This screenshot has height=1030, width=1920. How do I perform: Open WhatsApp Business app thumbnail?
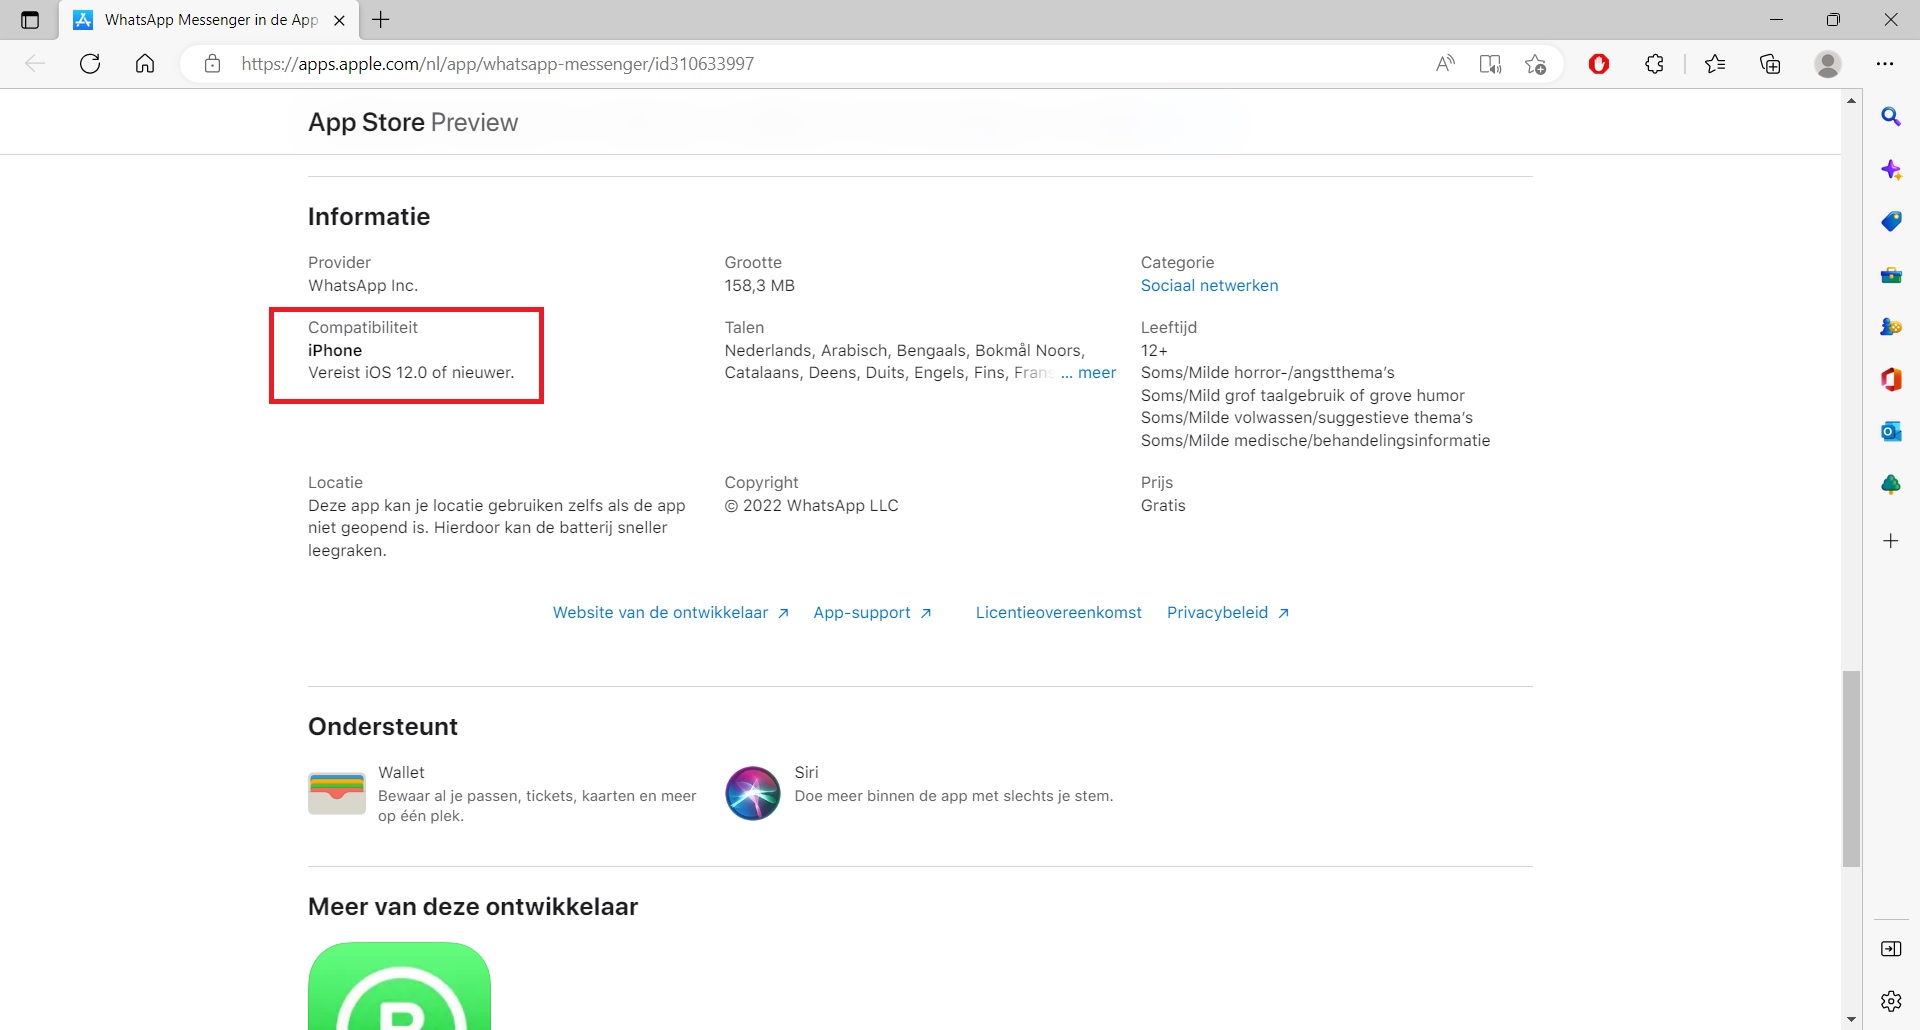click(399, 986)
